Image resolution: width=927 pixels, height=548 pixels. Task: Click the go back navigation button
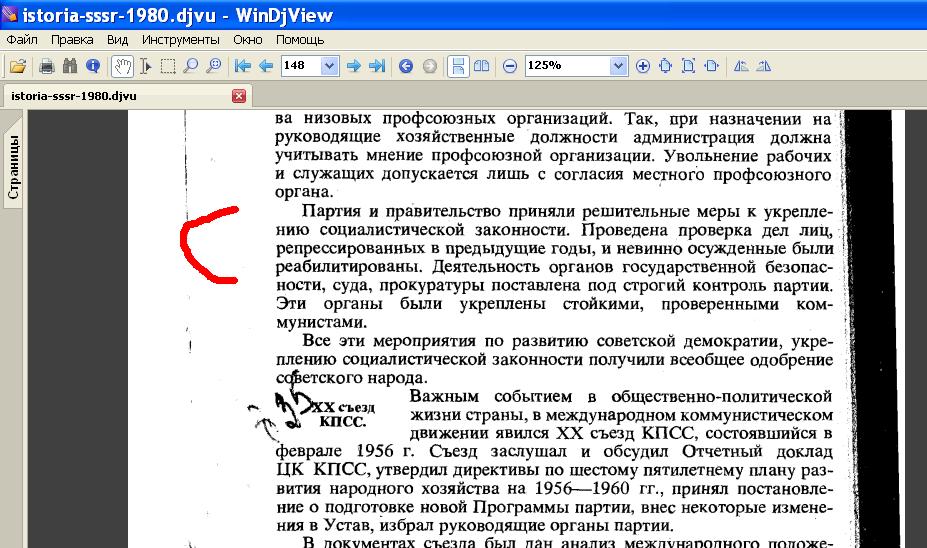(406, 66)
